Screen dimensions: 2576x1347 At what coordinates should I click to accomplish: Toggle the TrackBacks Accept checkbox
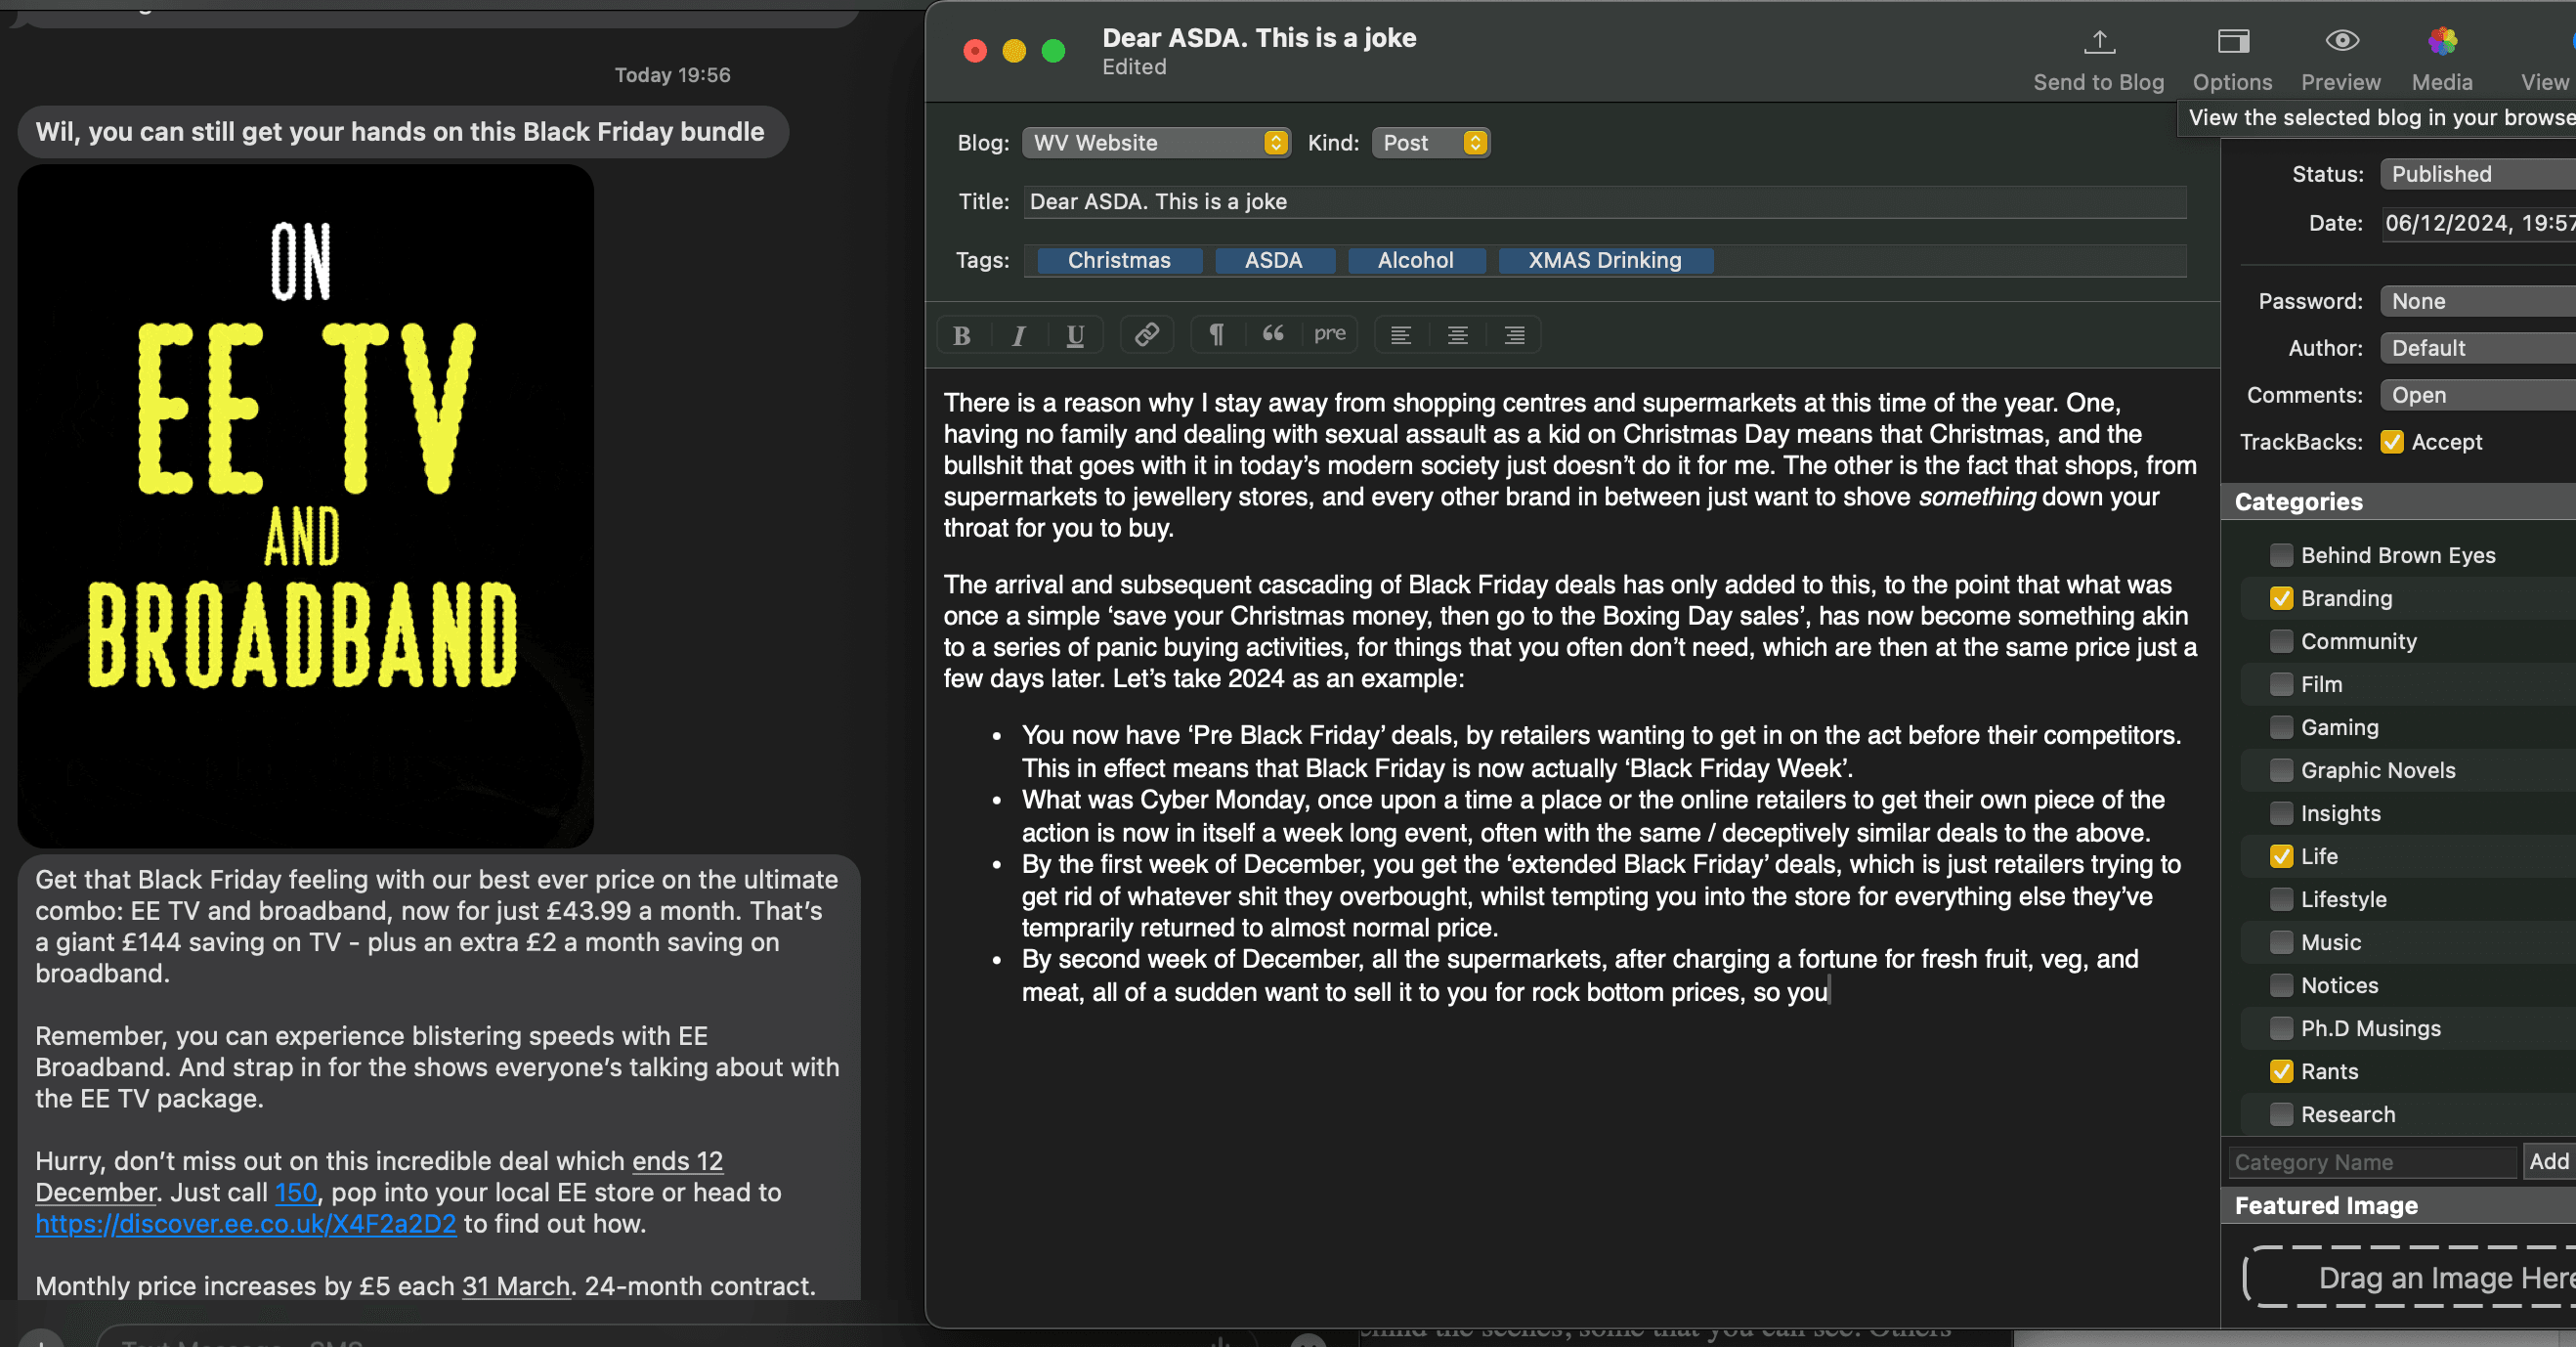pos(2391,442)
